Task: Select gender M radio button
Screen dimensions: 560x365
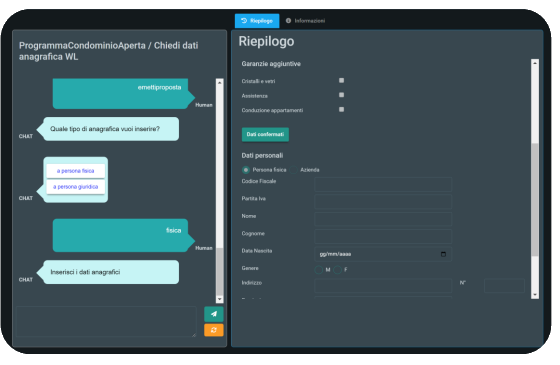Action: click(319, 270)
